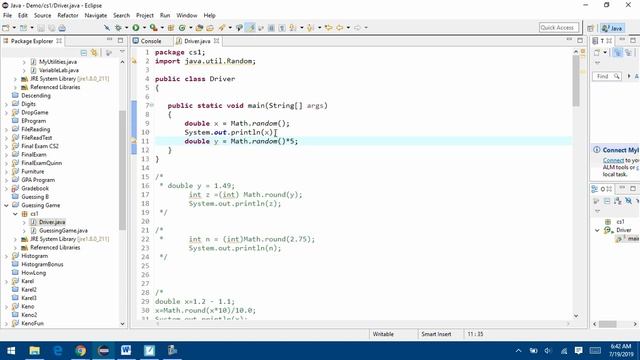Open Word from the Windows taskbar
Image resolution: width=640 pixels, height=360 pixels.
[x=126, y=350]
